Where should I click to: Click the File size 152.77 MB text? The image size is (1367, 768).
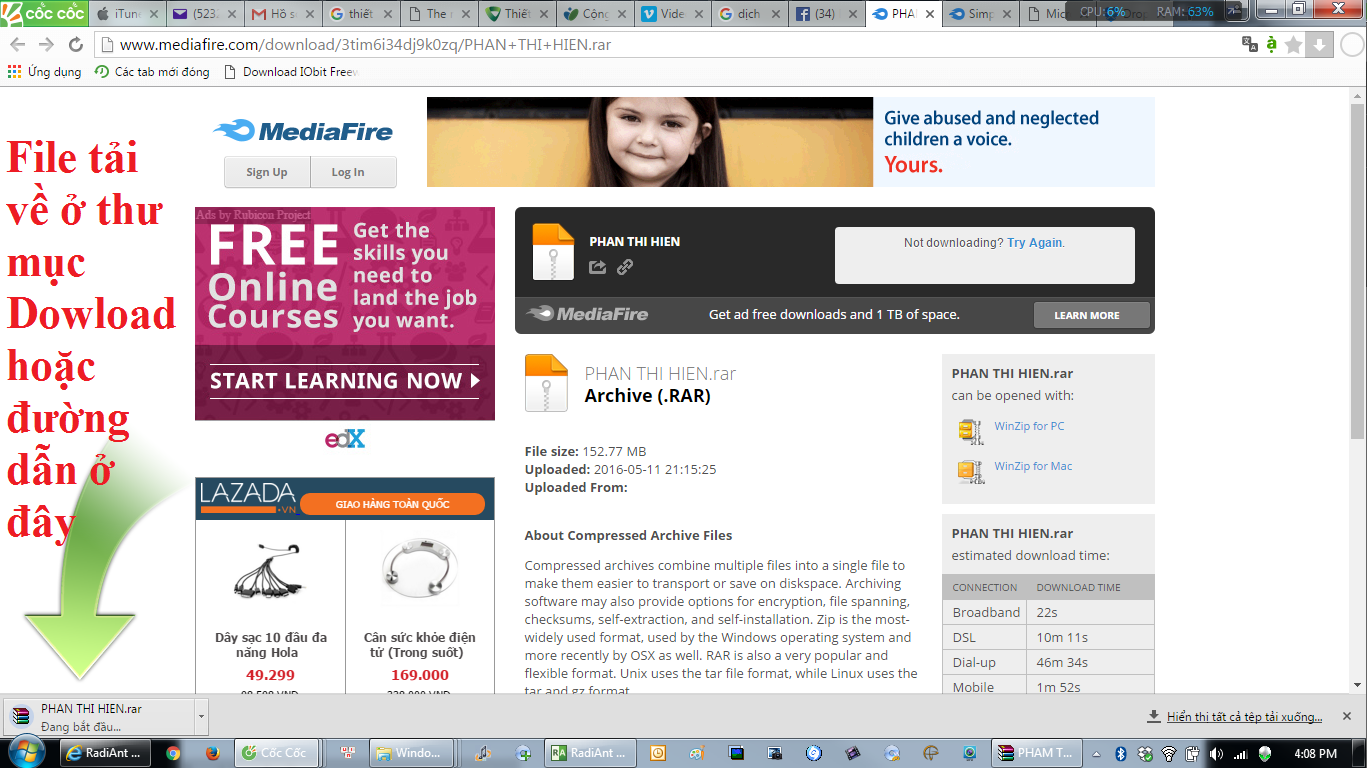[585, 451]
